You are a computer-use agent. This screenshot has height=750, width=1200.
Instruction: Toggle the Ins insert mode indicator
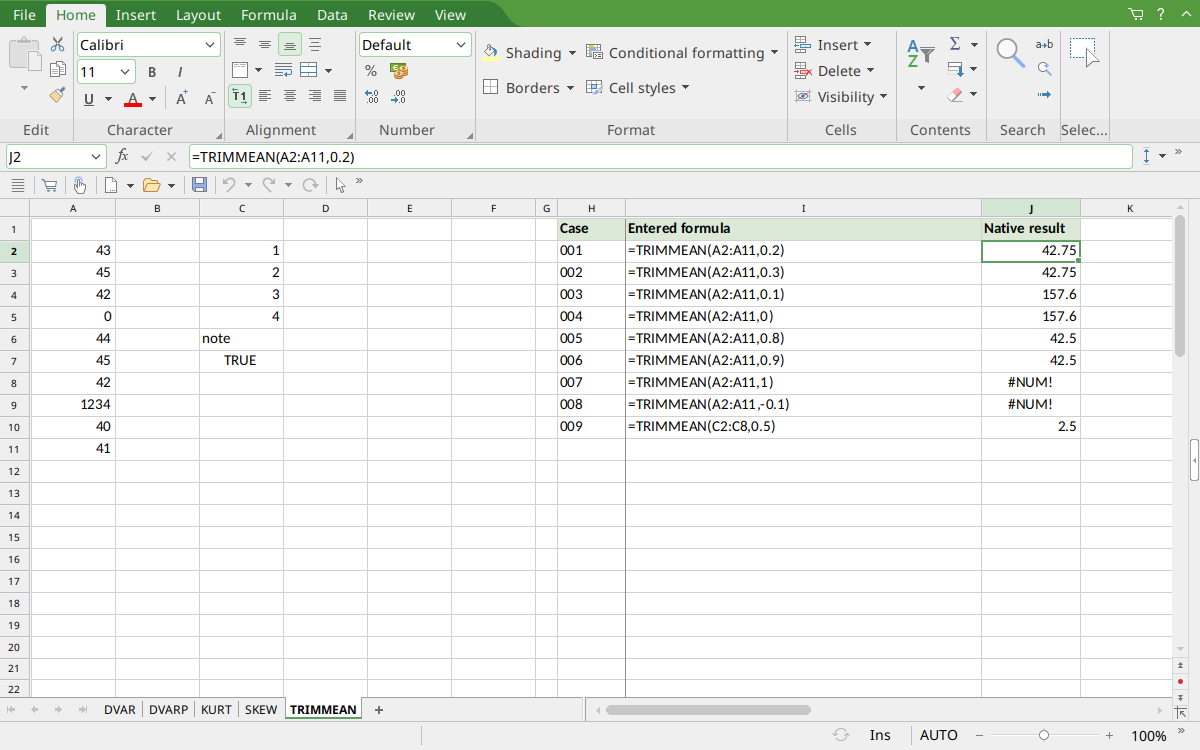click(880, 735)
